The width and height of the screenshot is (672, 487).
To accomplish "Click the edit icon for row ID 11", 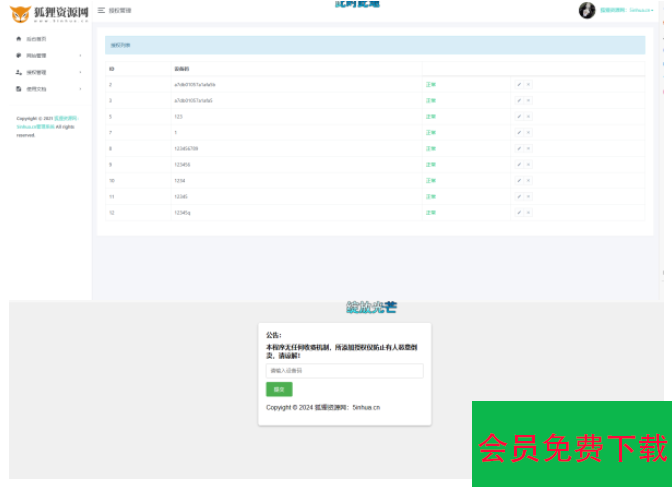I will pyautogui.click(x=519, y=197).
